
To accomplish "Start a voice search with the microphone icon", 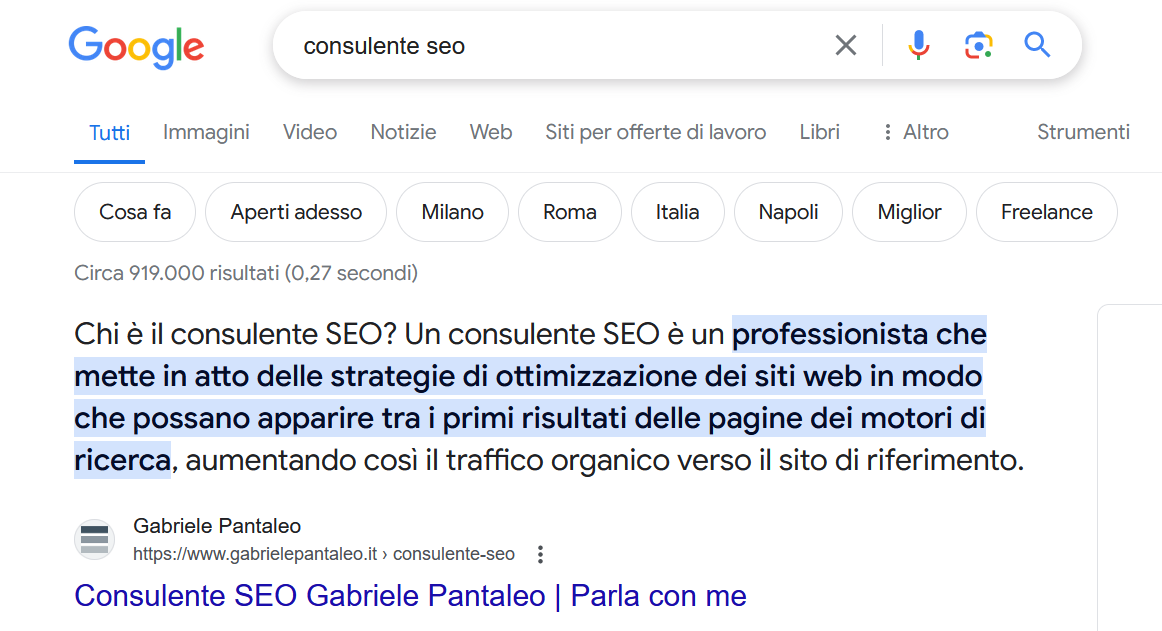I will click(918, 44).
